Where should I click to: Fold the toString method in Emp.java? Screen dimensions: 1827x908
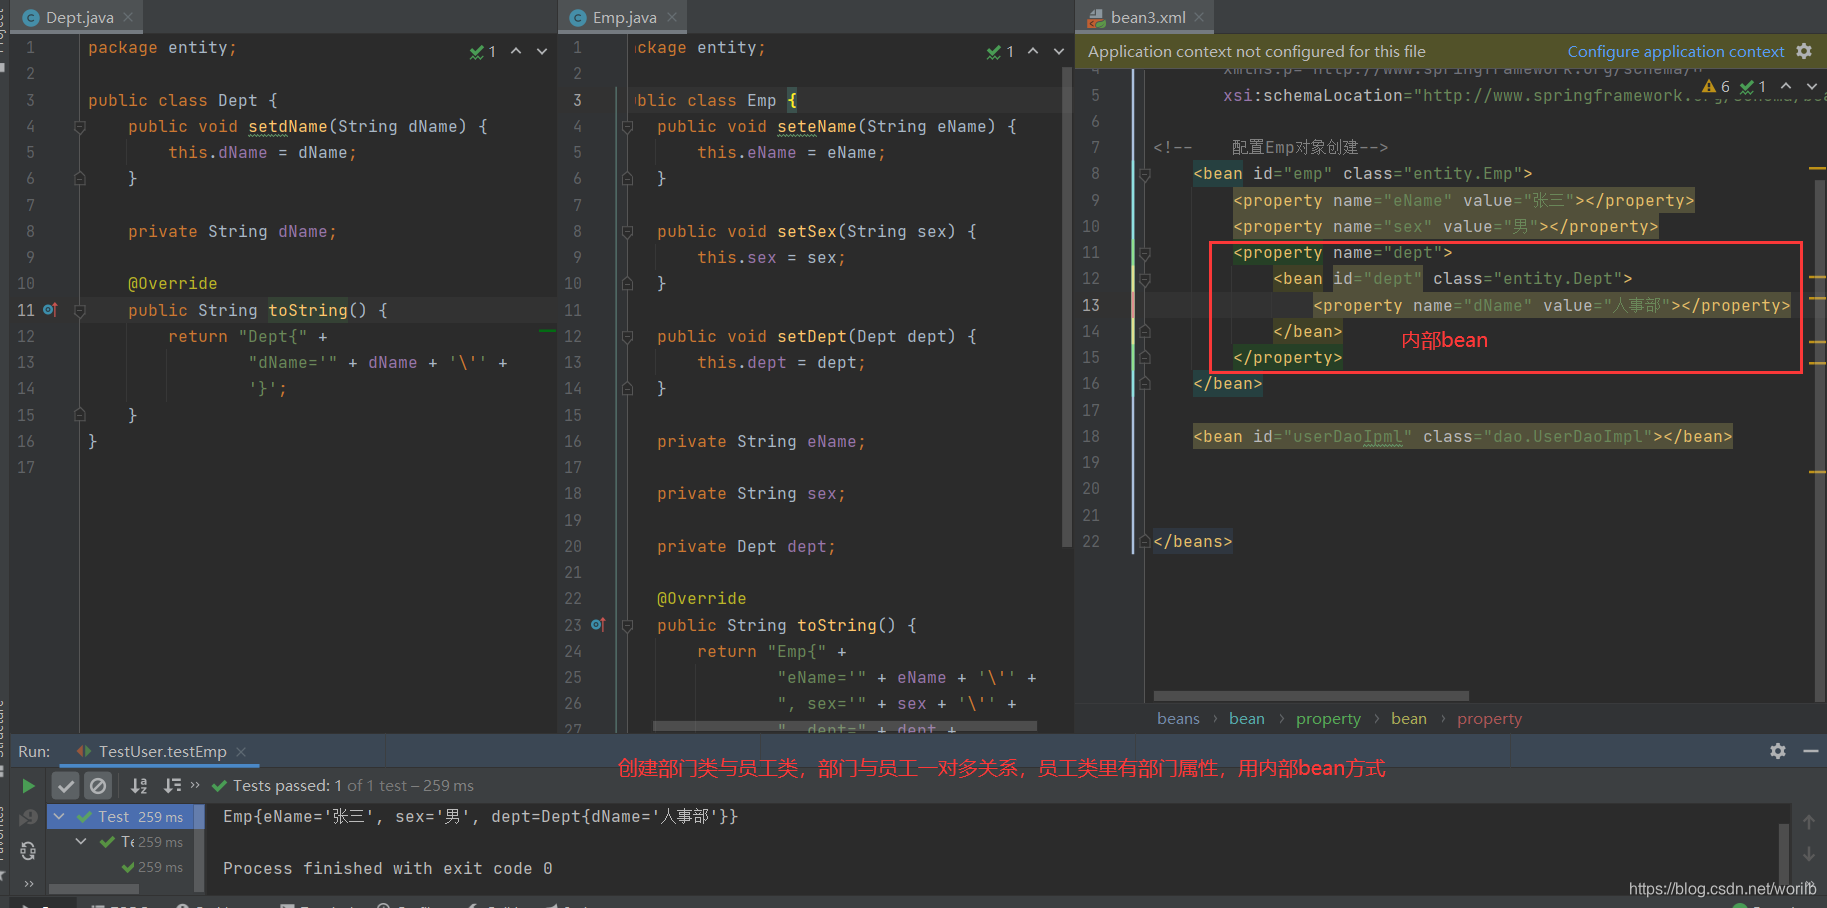point(627,625)
